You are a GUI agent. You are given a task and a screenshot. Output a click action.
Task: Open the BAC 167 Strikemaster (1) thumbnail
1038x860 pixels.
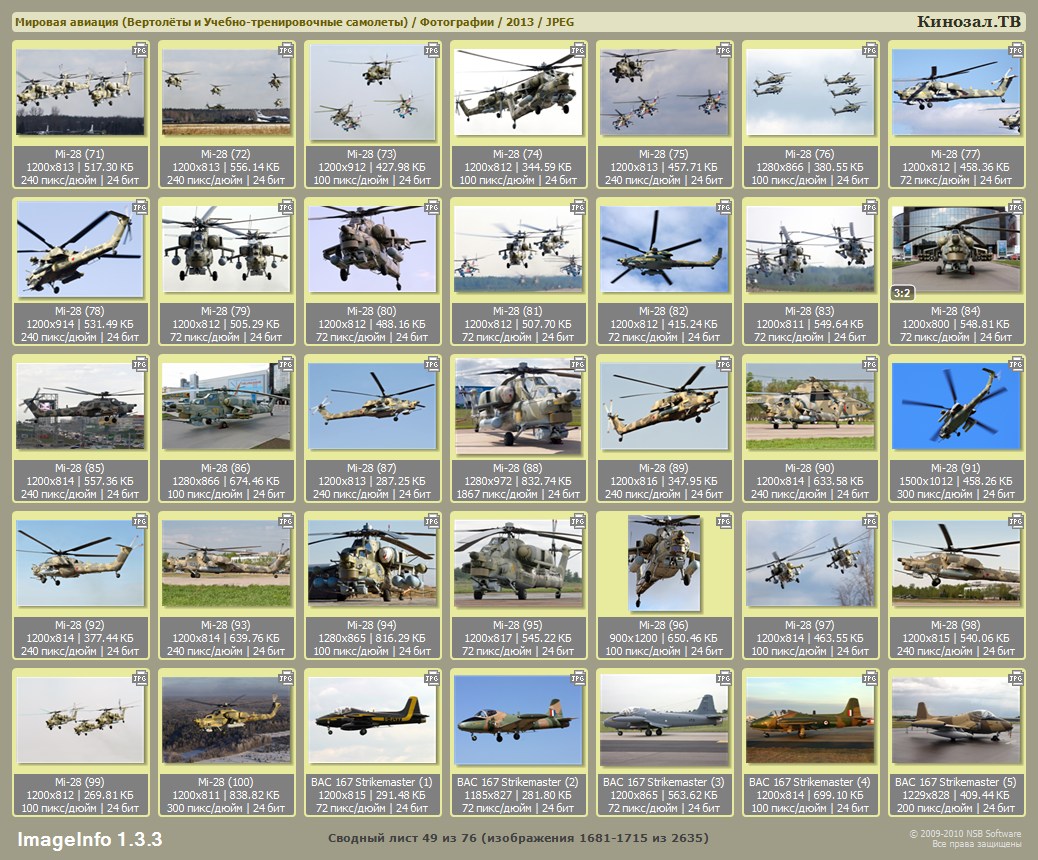371,720
